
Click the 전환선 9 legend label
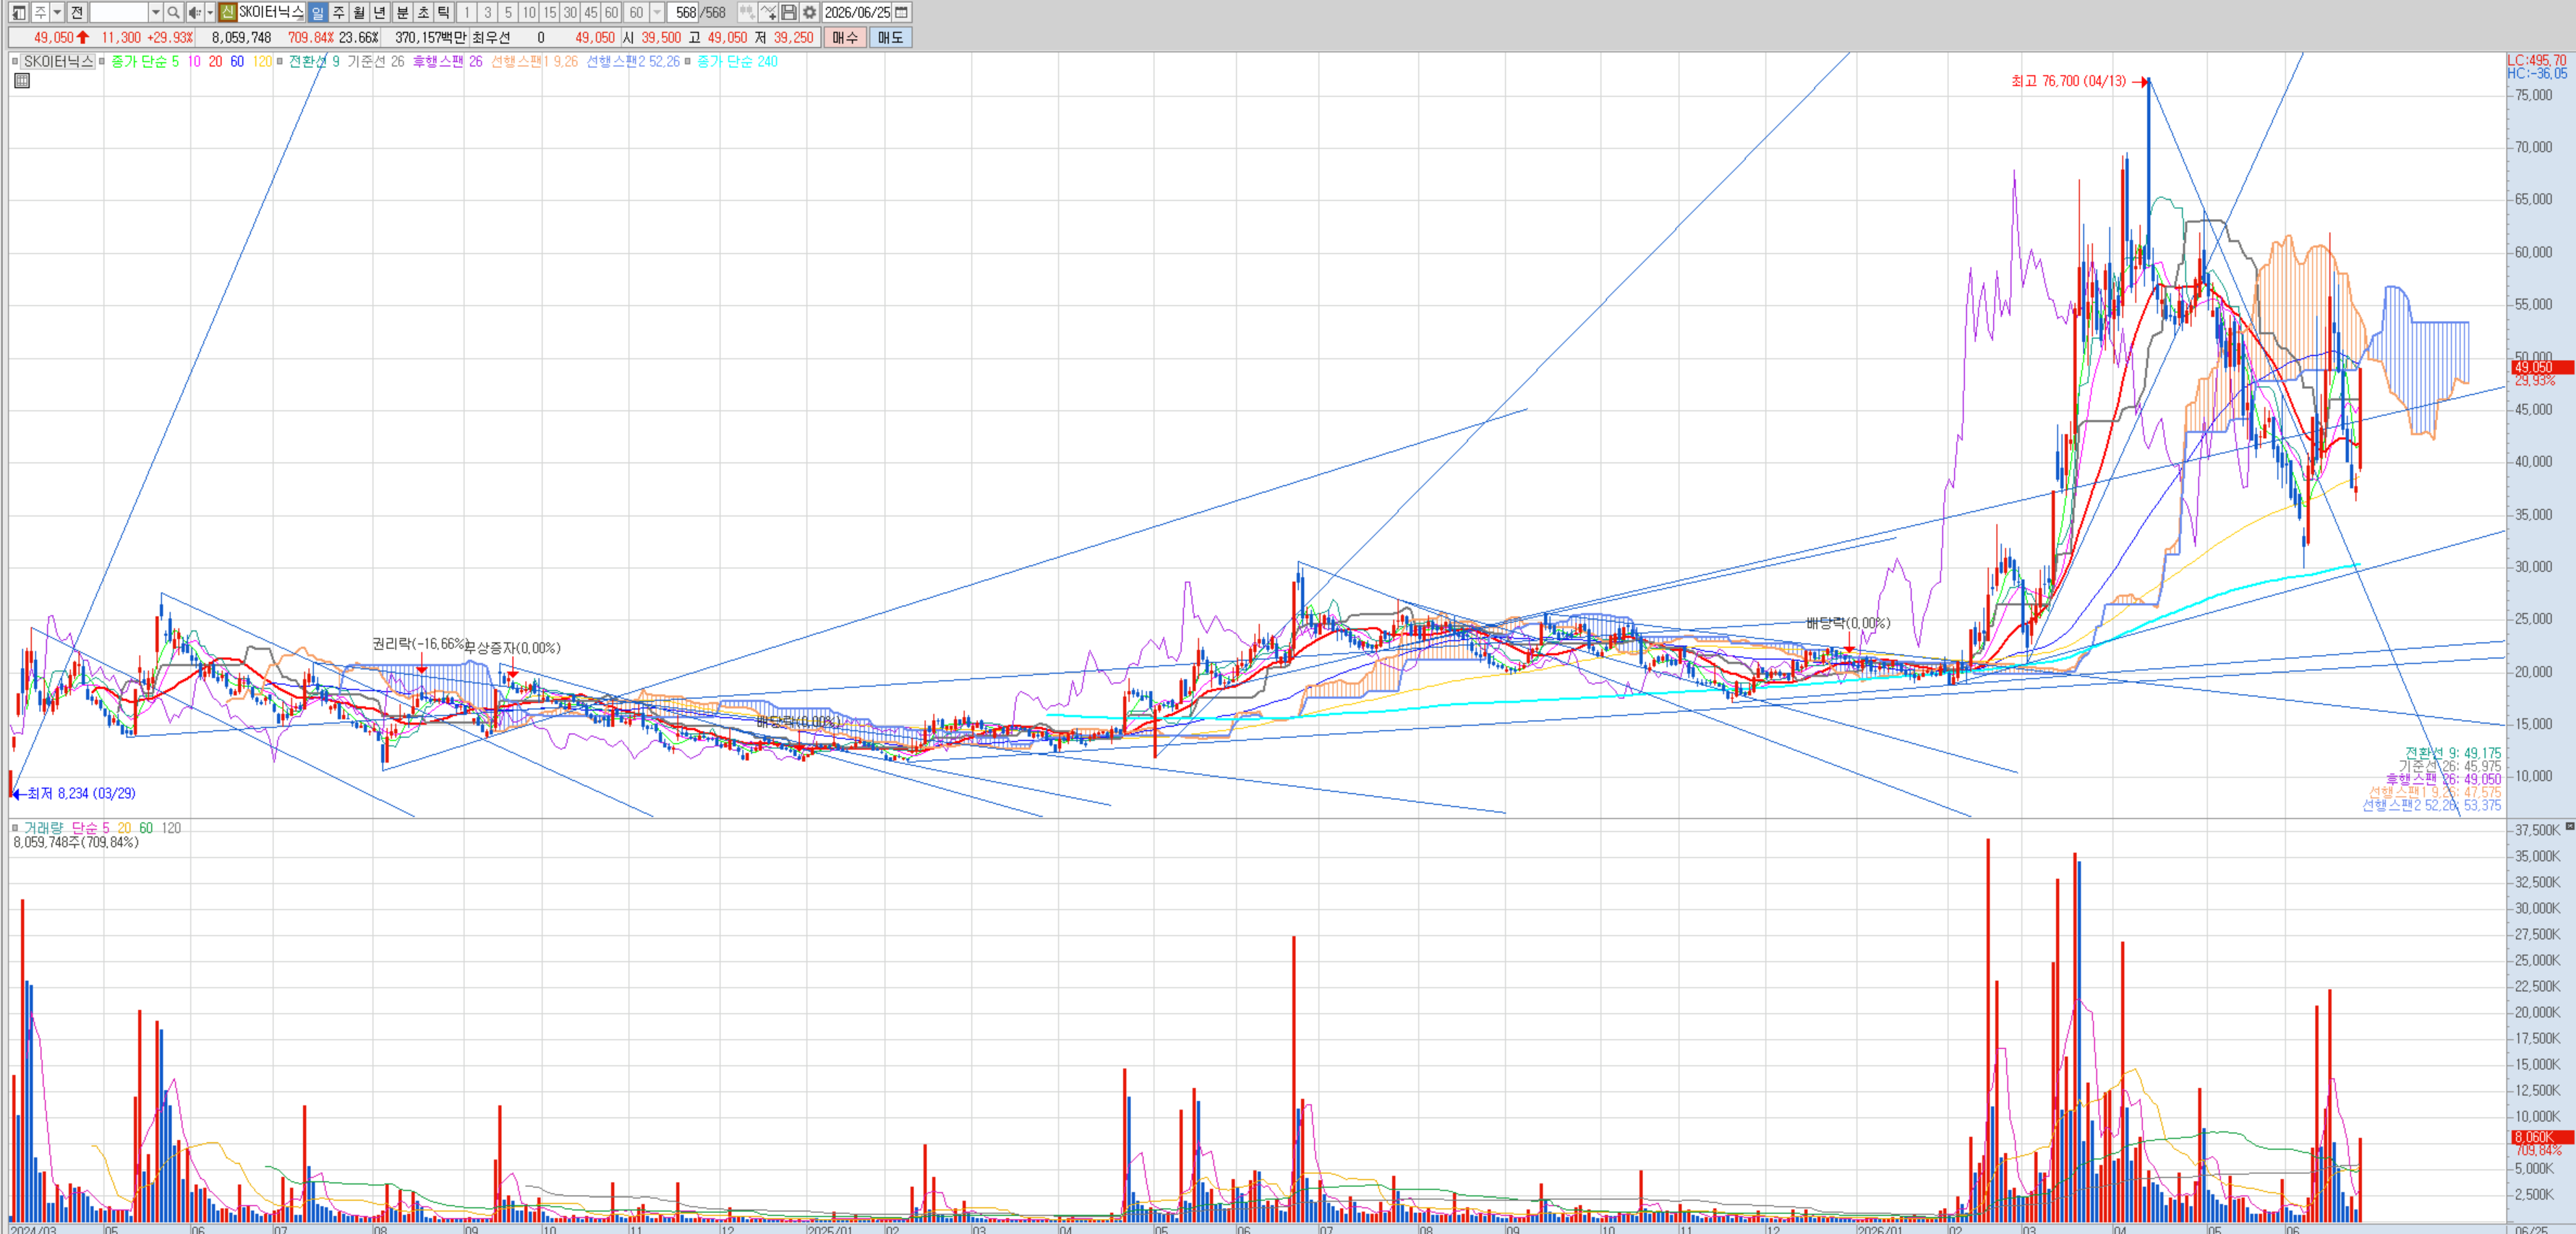pyautogui.click(x=314, y=61)
